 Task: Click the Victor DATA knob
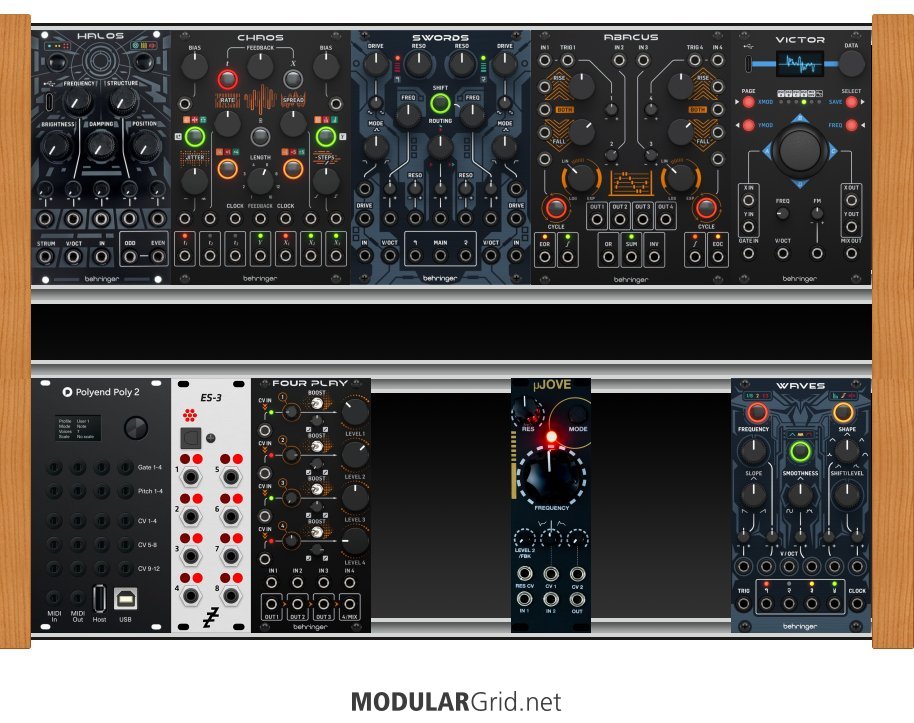point(852,64)
